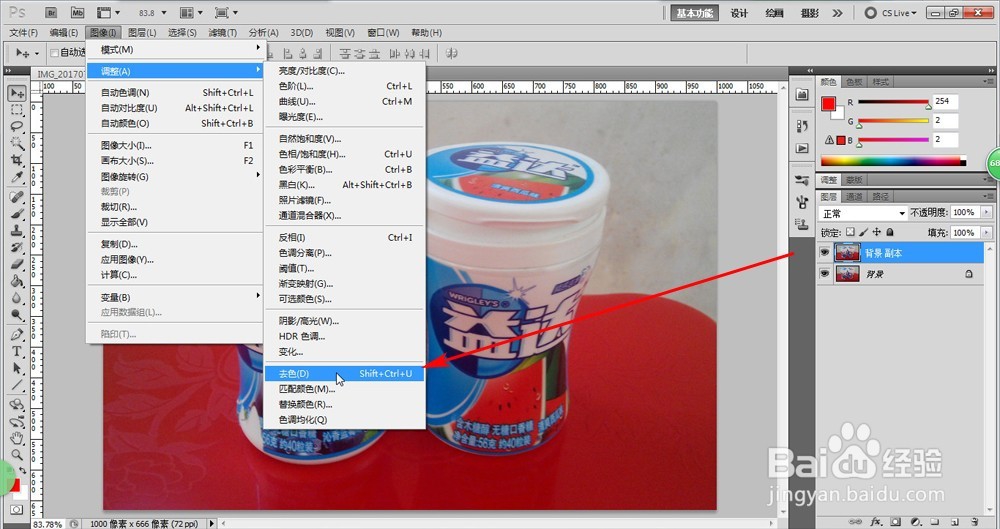This screenshot has width=1000, height=529.
Task: Select 基本功能 workspace button
Action: pos(695,13)
